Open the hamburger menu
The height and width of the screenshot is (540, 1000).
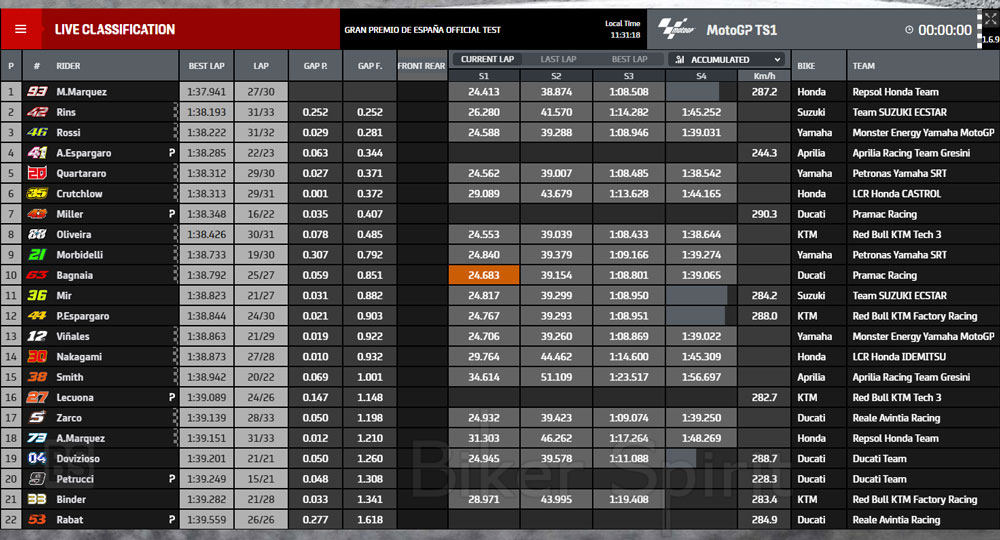coord(20,29)
